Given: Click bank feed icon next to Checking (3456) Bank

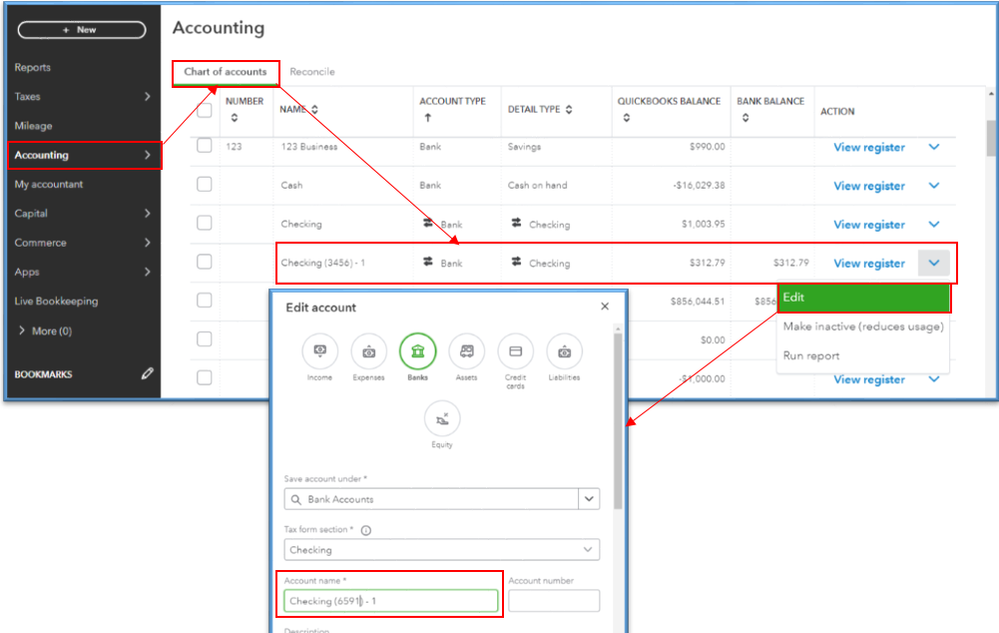Looking at the screenshot, I should [x=428, y=262].
